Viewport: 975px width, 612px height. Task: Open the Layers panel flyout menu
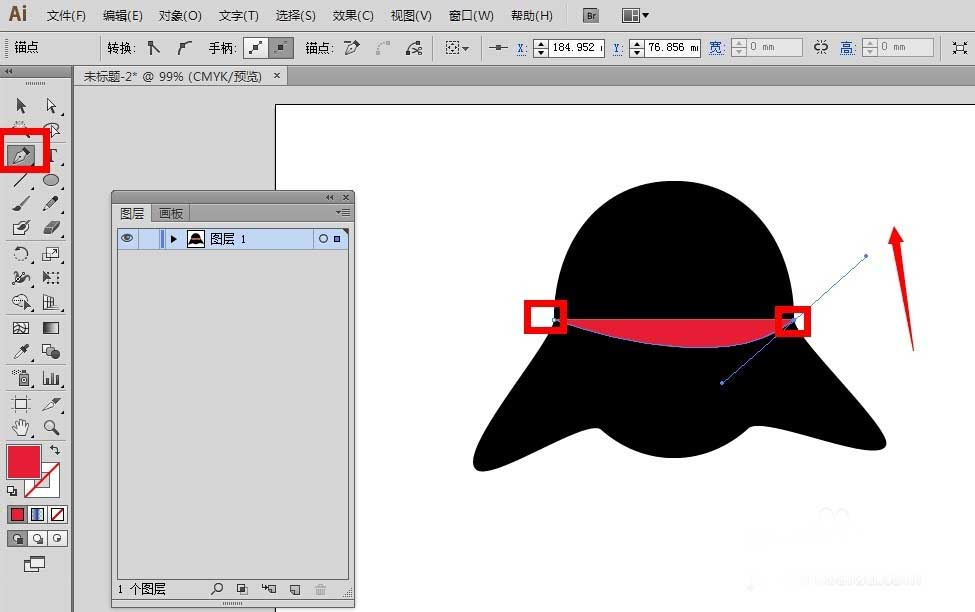[x=343, y=213]
